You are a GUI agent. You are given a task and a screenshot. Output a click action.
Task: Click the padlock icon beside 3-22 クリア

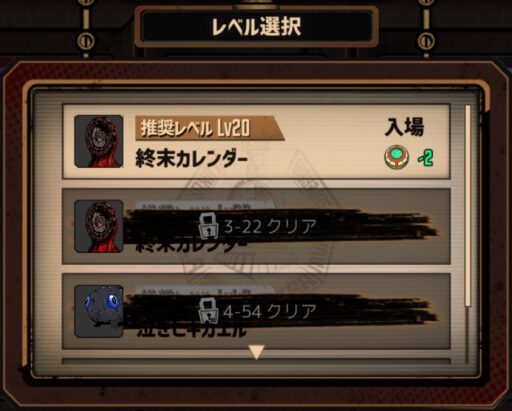208,226
